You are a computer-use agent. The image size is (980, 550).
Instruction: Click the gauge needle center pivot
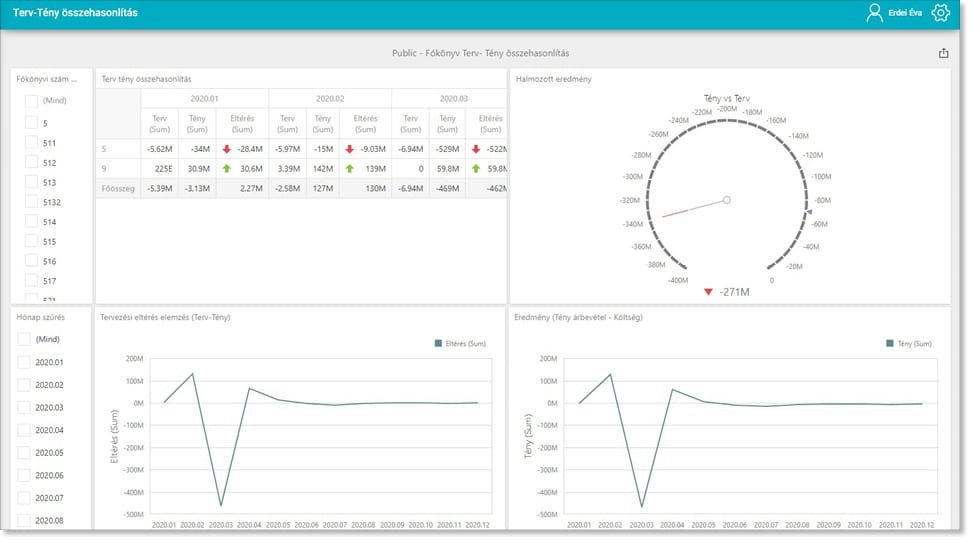coord(727,200)
